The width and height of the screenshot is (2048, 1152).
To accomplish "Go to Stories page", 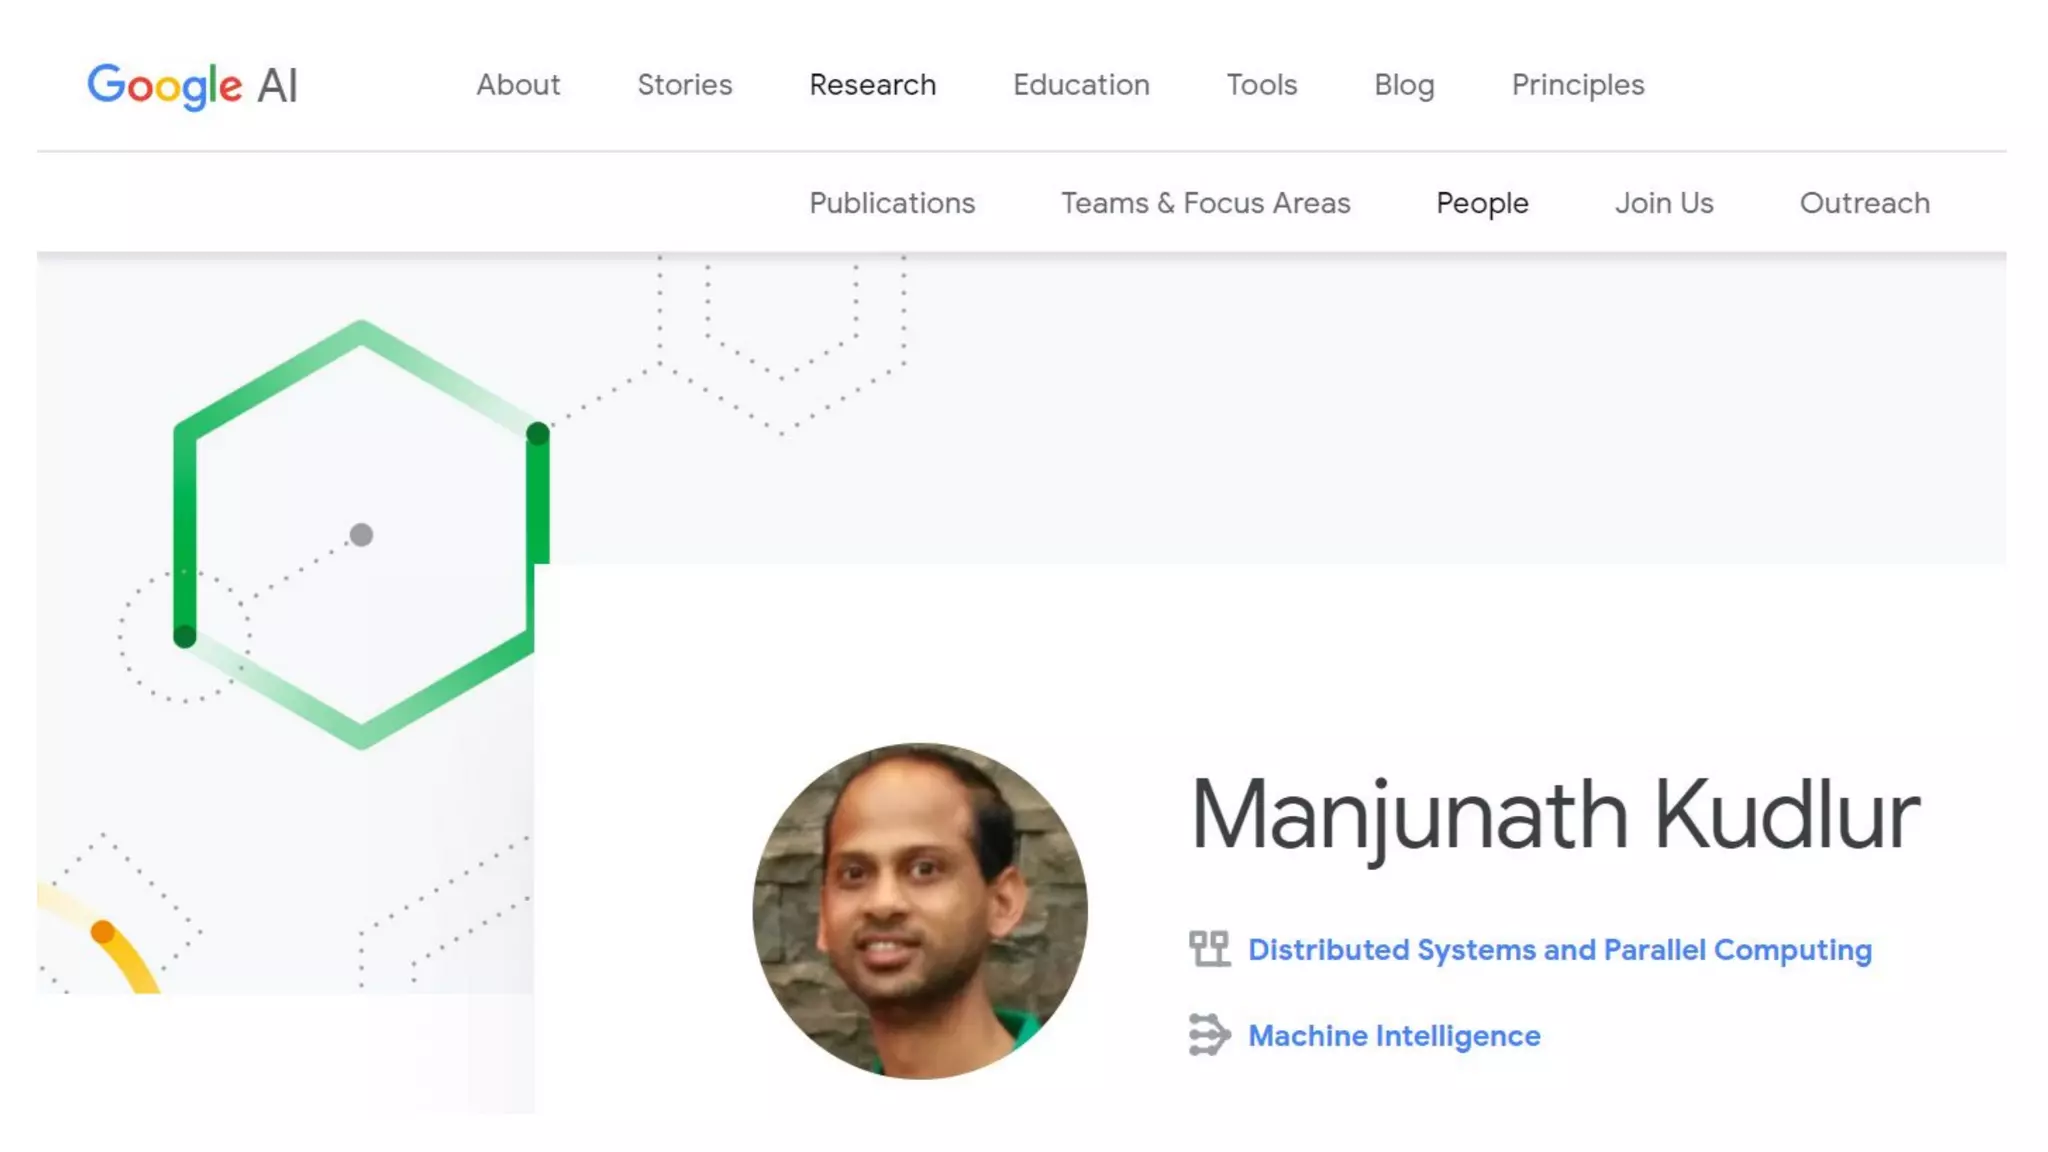I will pos(685,85).
